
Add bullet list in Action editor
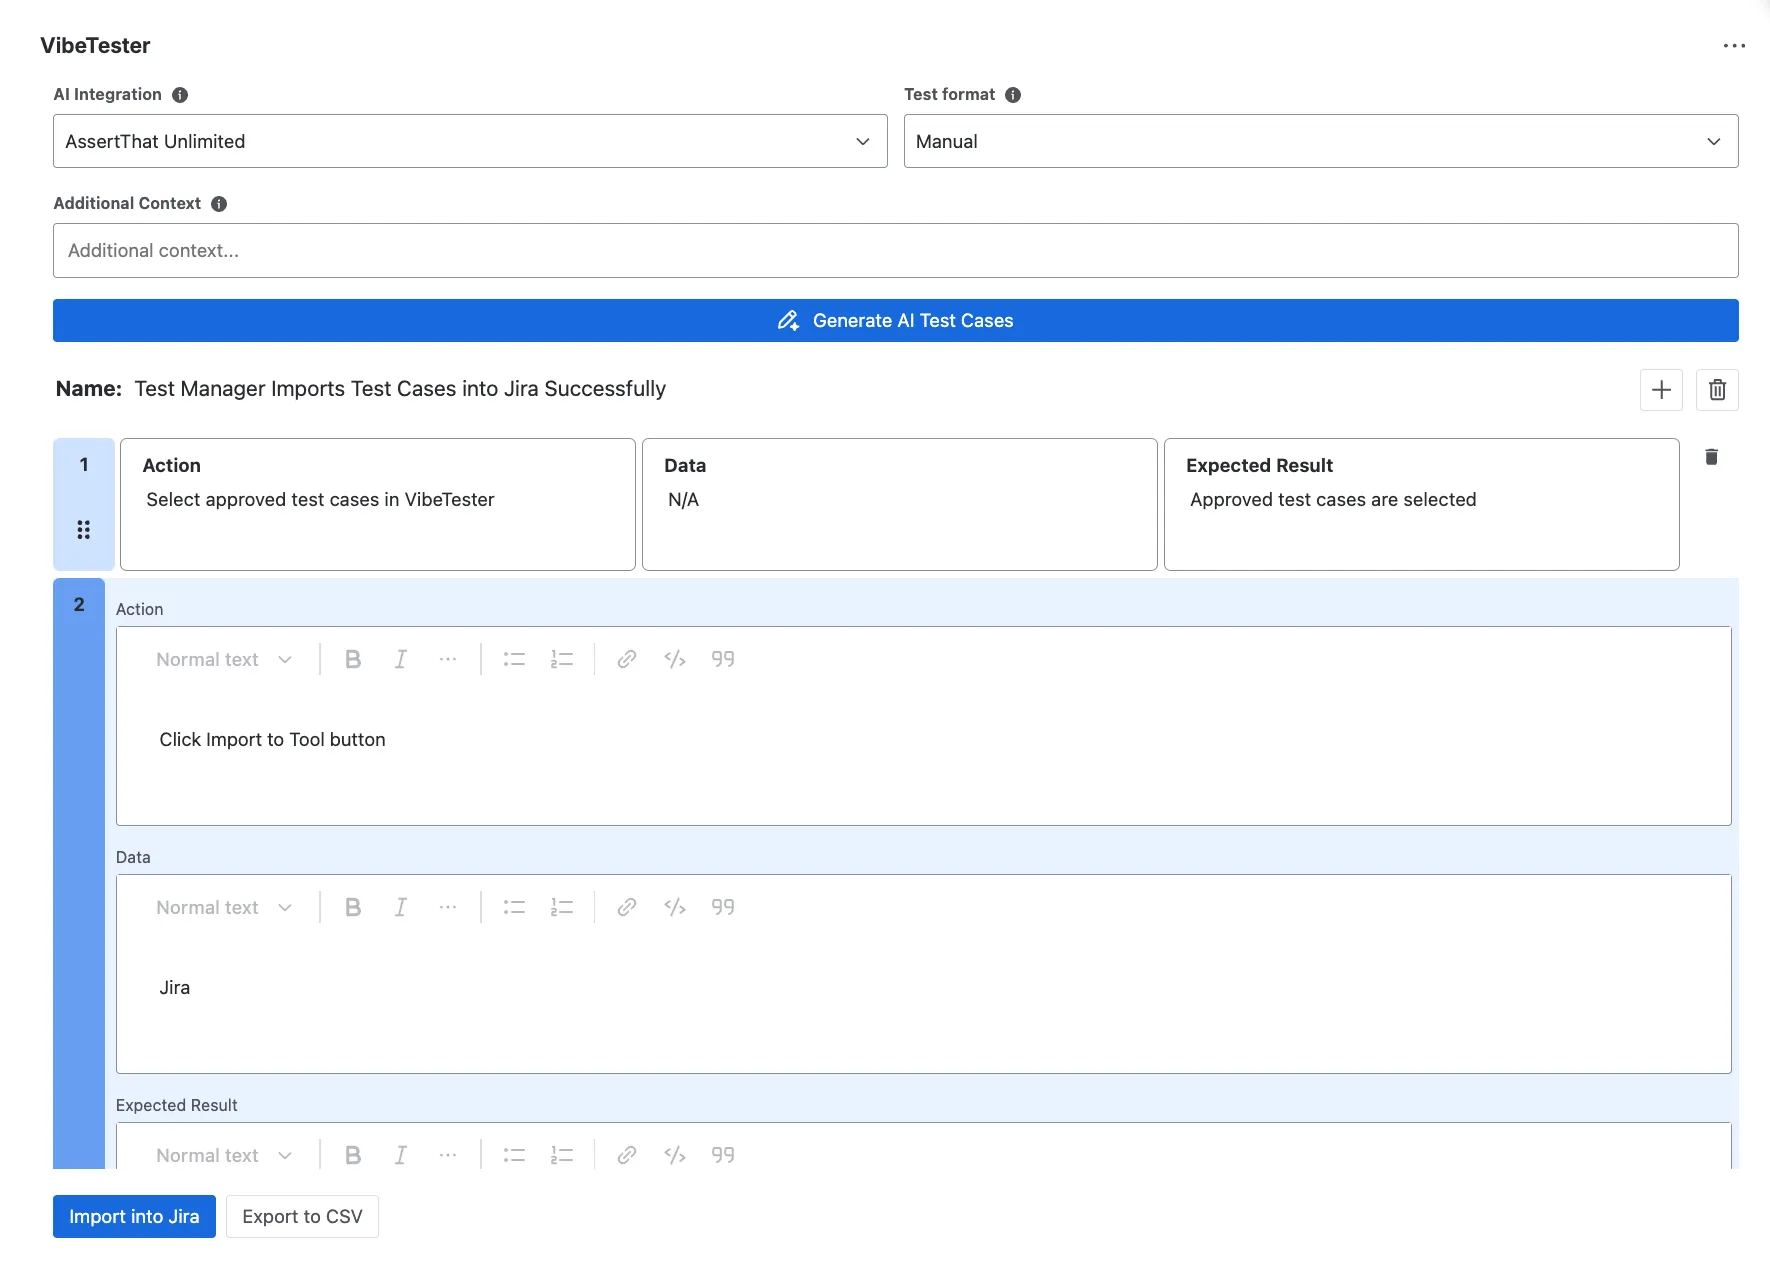tap(514, 659)
